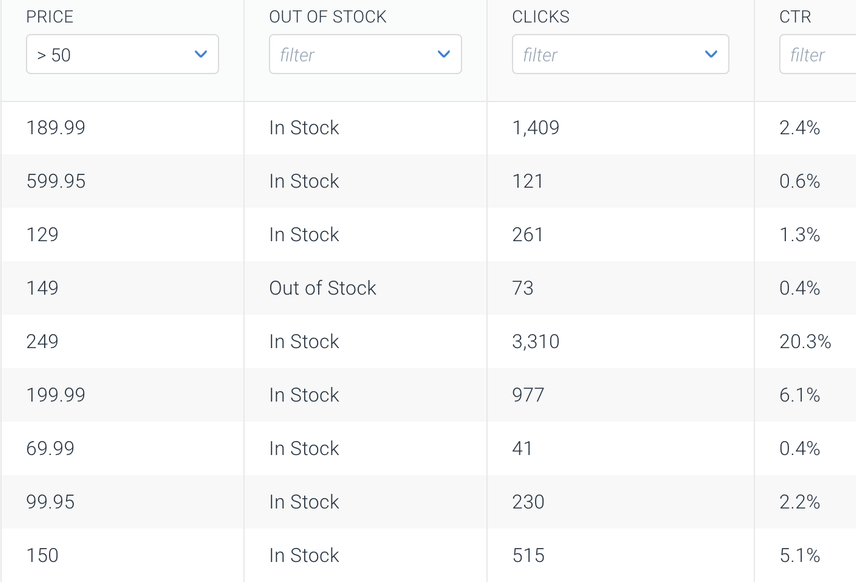Click the CTR filter input field
Viewport: 856px width, 582px height.
(817, 55)
